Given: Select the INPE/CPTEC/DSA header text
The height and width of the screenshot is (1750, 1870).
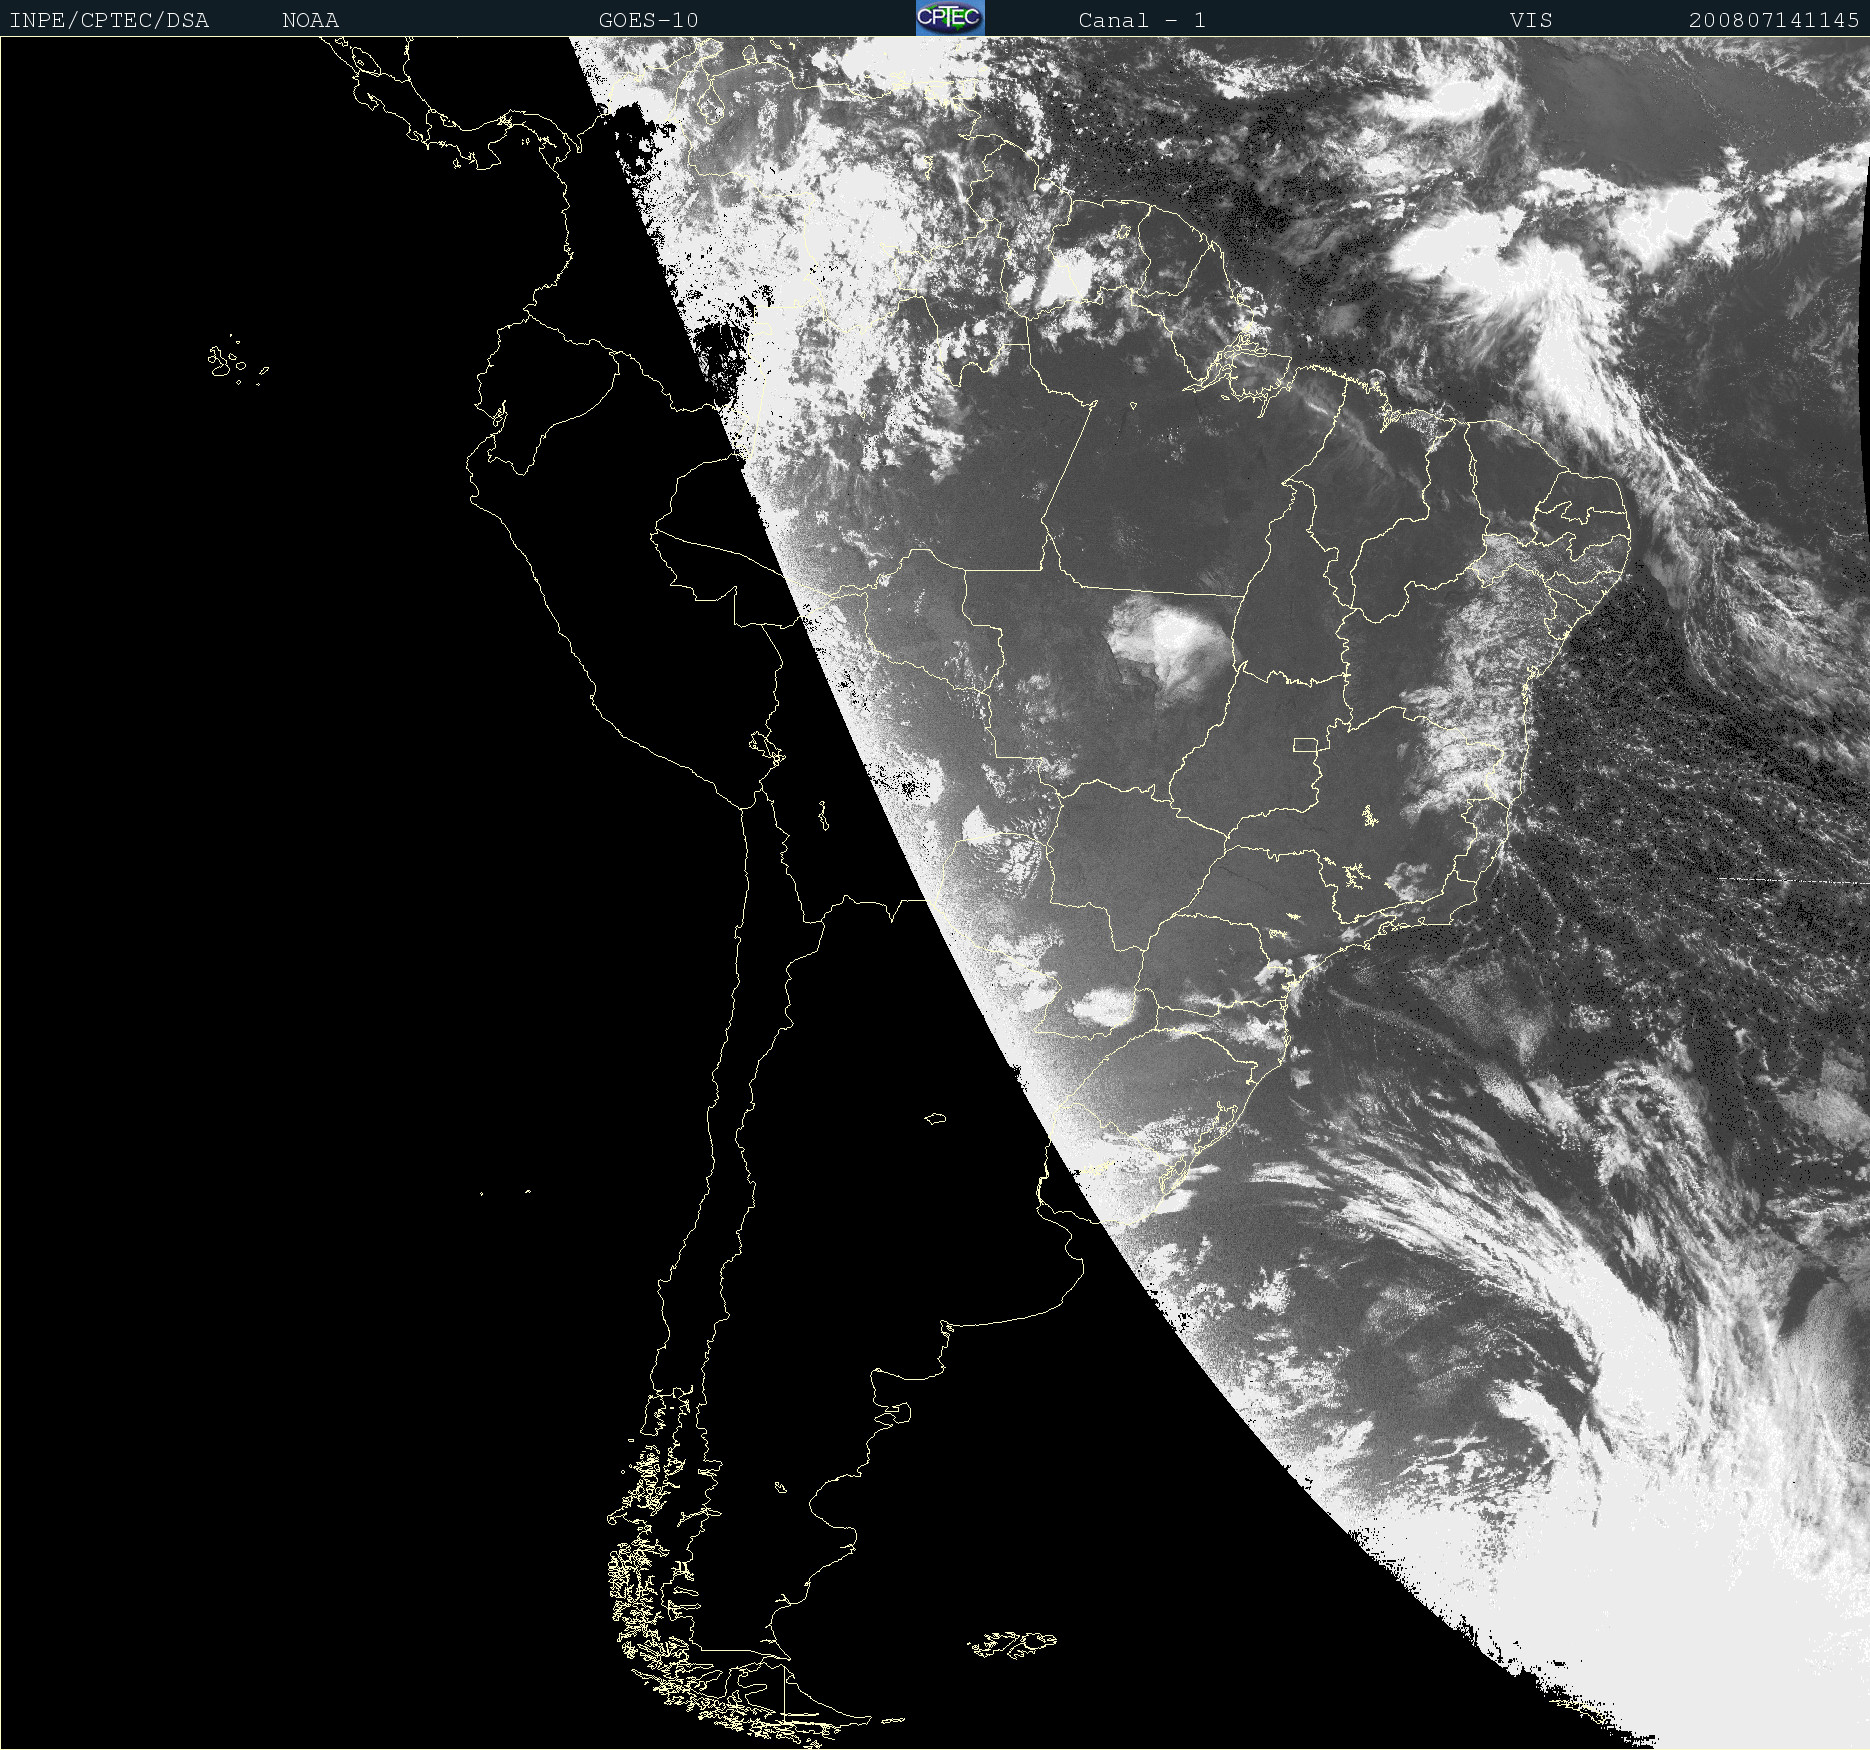Looking at the screenshot, I should tap(109, 20).
